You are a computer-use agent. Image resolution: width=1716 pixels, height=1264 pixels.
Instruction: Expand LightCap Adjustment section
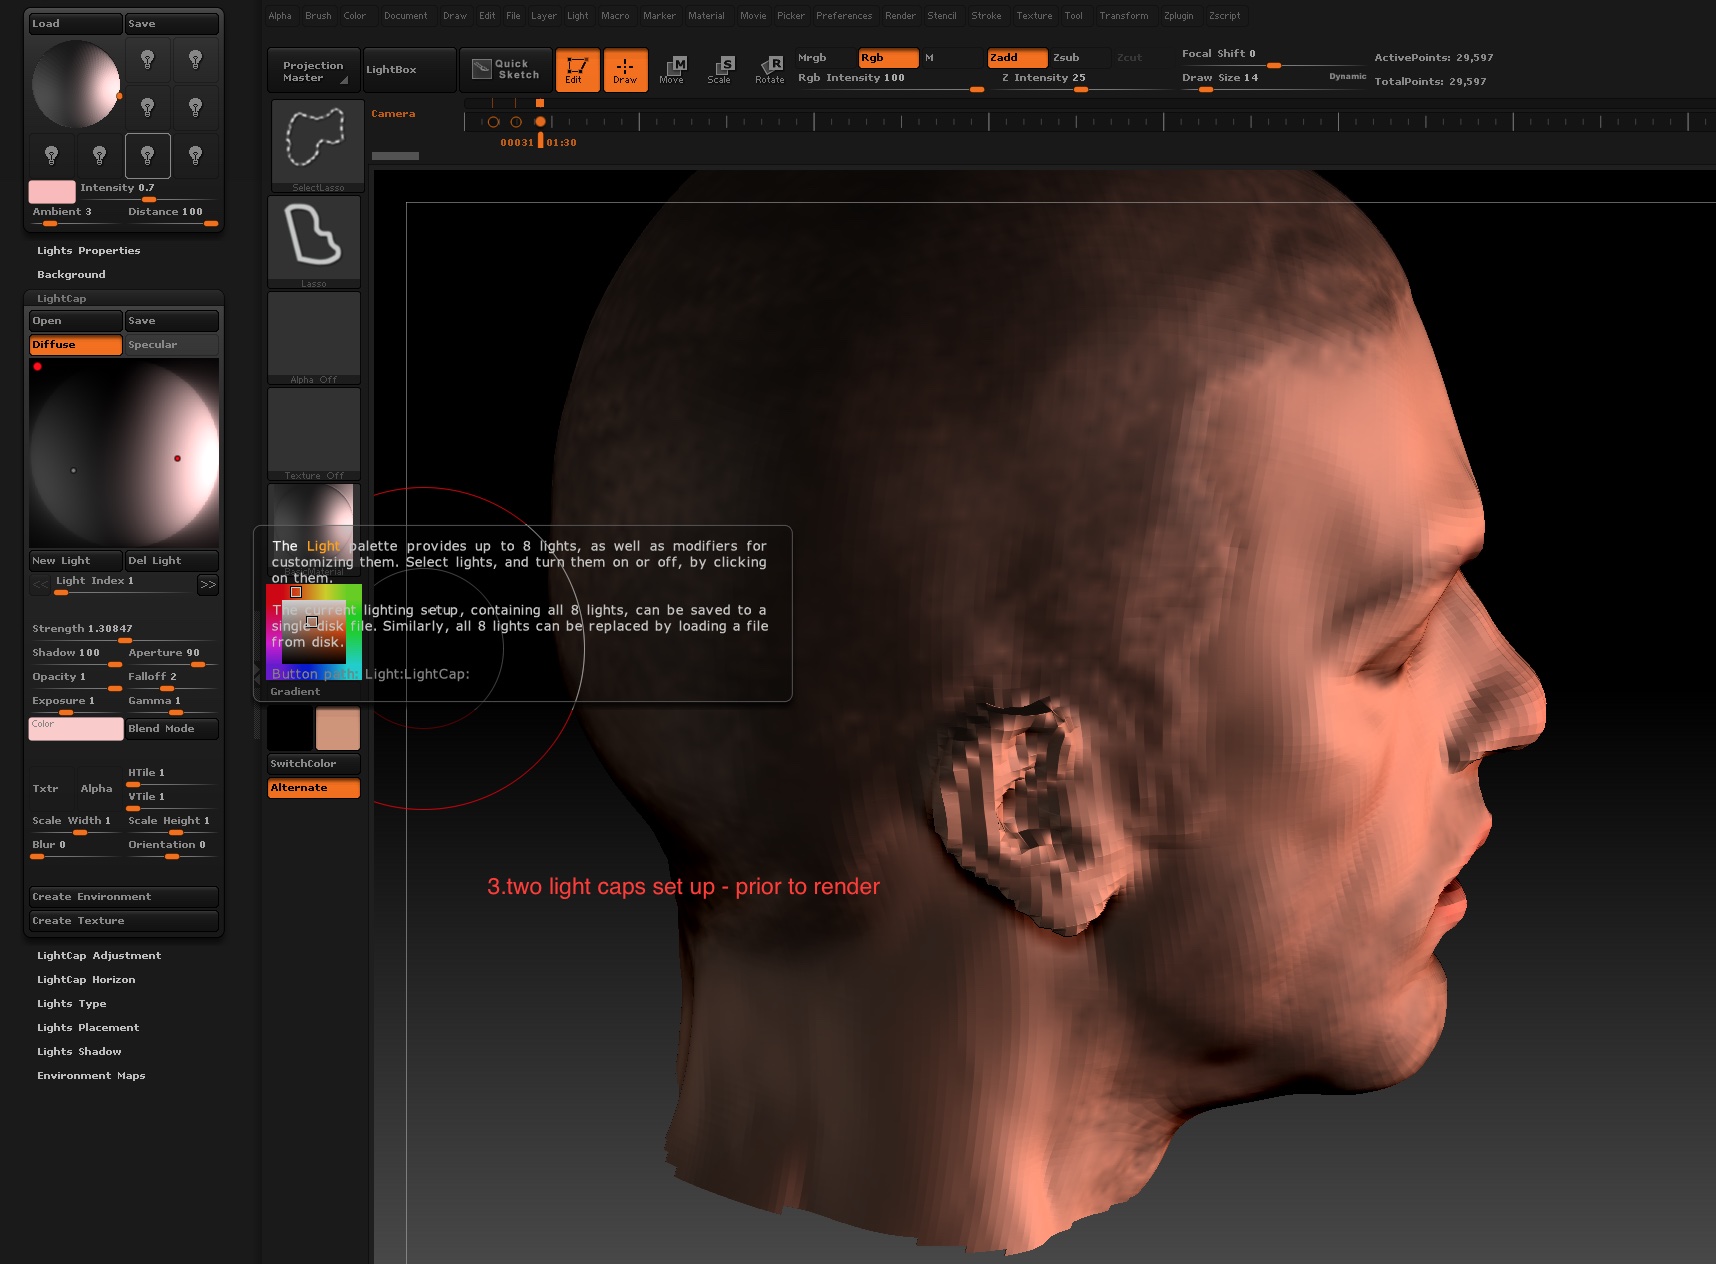(x=99, y=956)
